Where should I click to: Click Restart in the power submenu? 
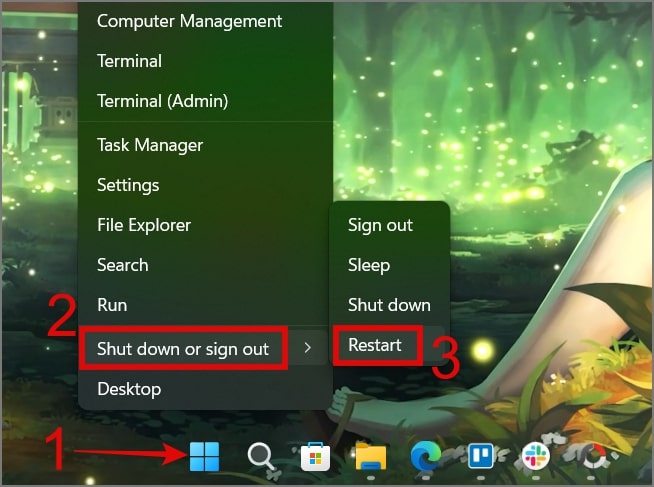375,345
